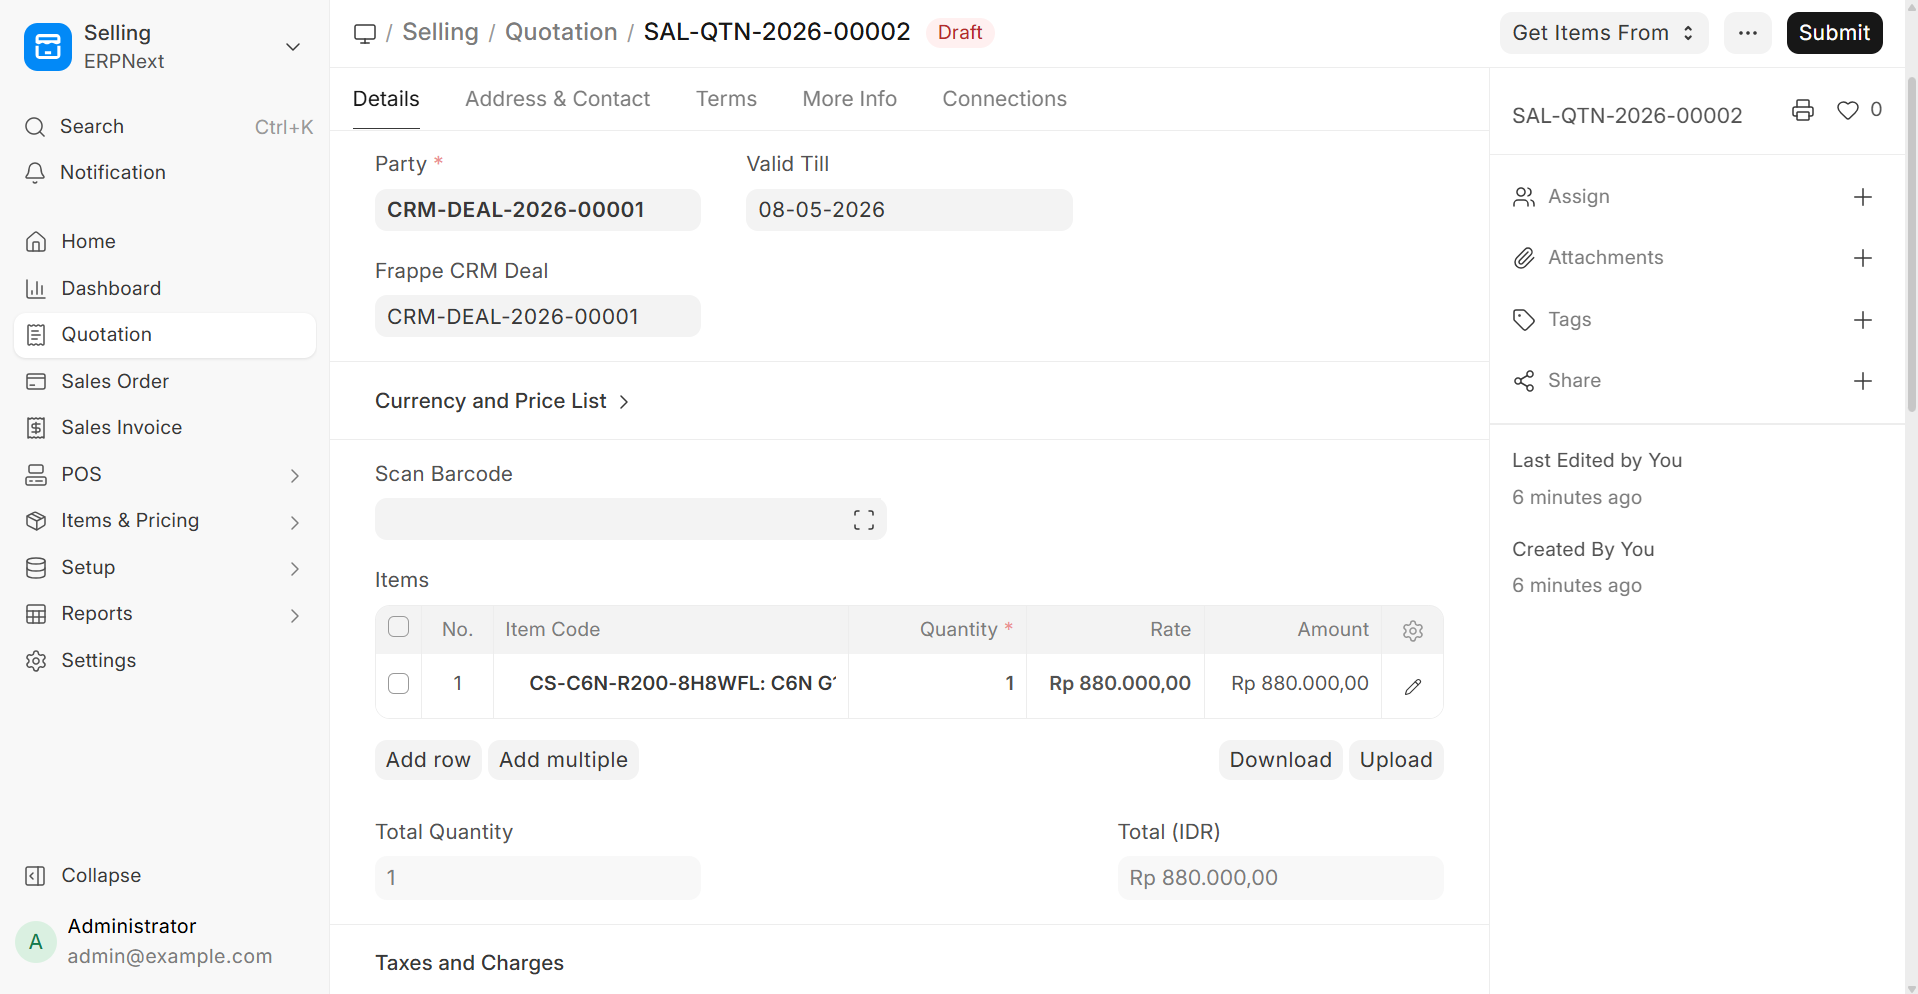This screenshot has width=1918, height=994.
Task: Click the print icon for the quotation
Action: pos(1802,111)
